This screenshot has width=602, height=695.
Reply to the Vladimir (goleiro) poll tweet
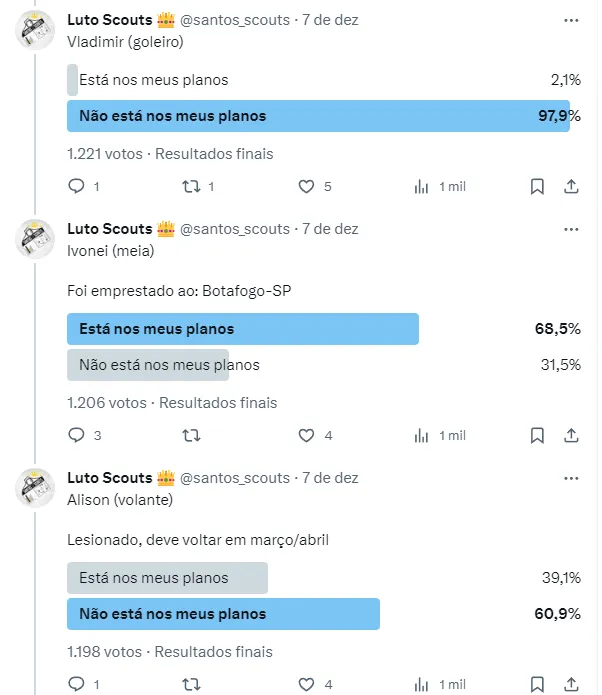77,187
